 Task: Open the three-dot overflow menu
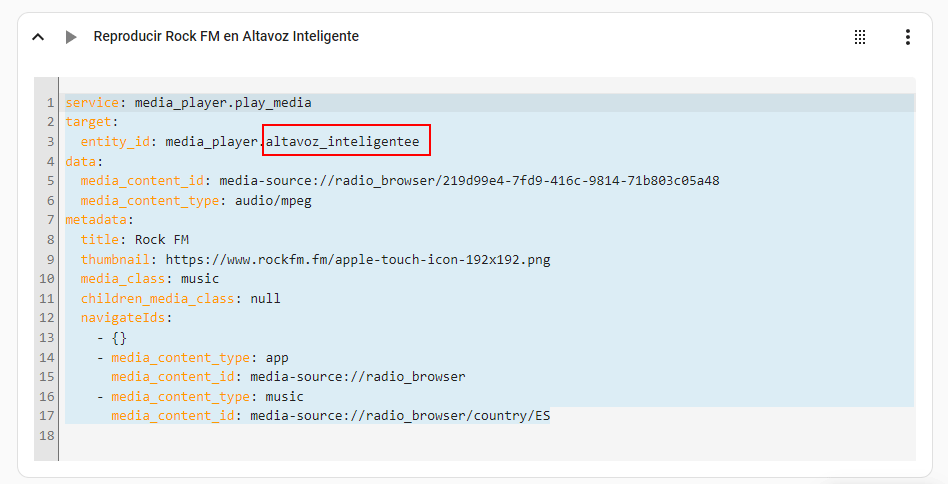[x=907, y=37]
